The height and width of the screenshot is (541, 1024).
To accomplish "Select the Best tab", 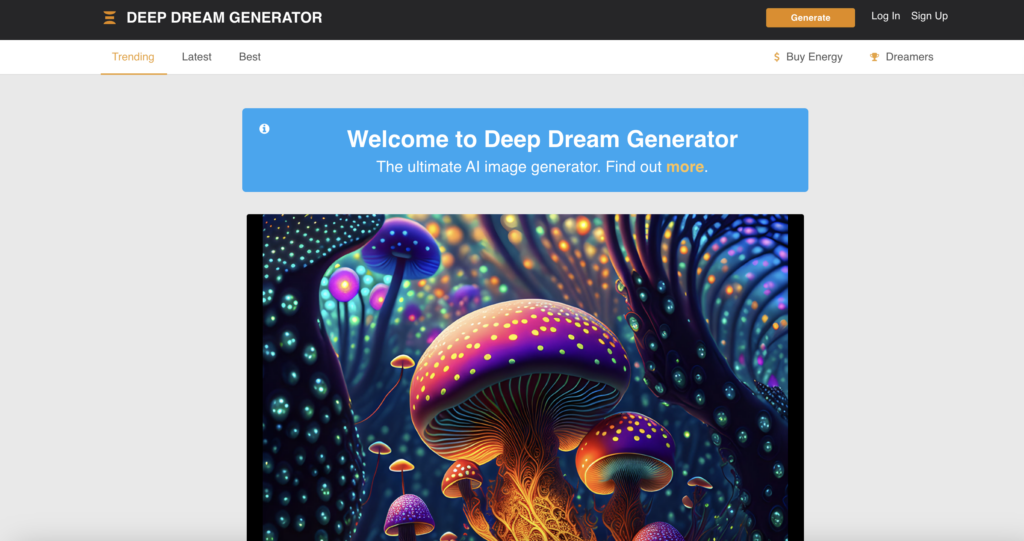I will tap(250, 57).
